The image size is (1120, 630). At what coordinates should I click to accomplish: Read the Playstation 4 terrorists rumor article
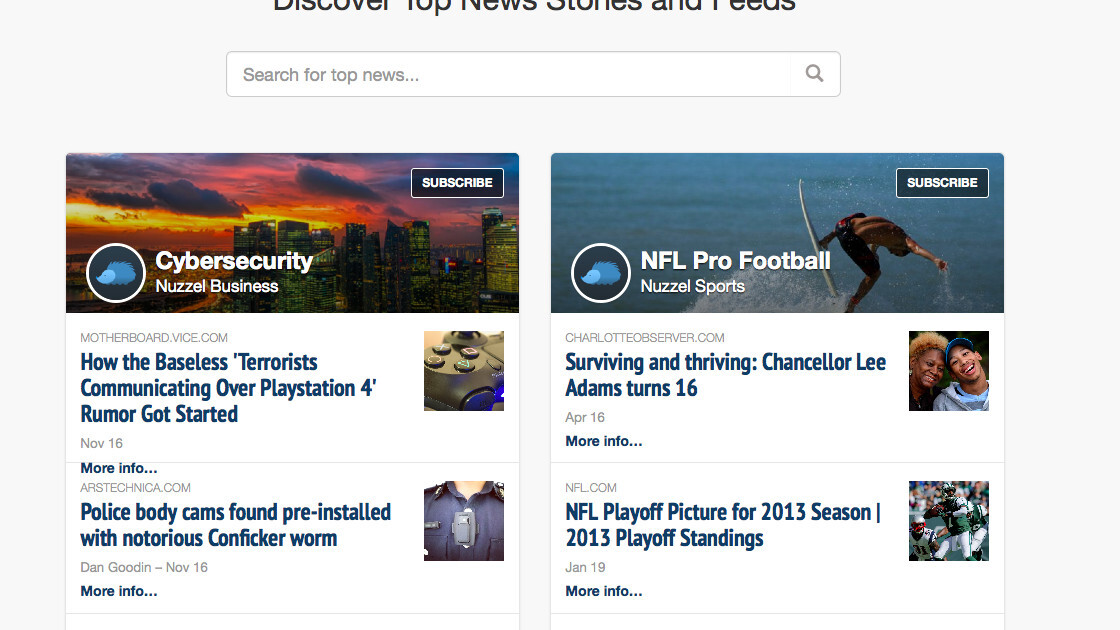tap(229, 388)
